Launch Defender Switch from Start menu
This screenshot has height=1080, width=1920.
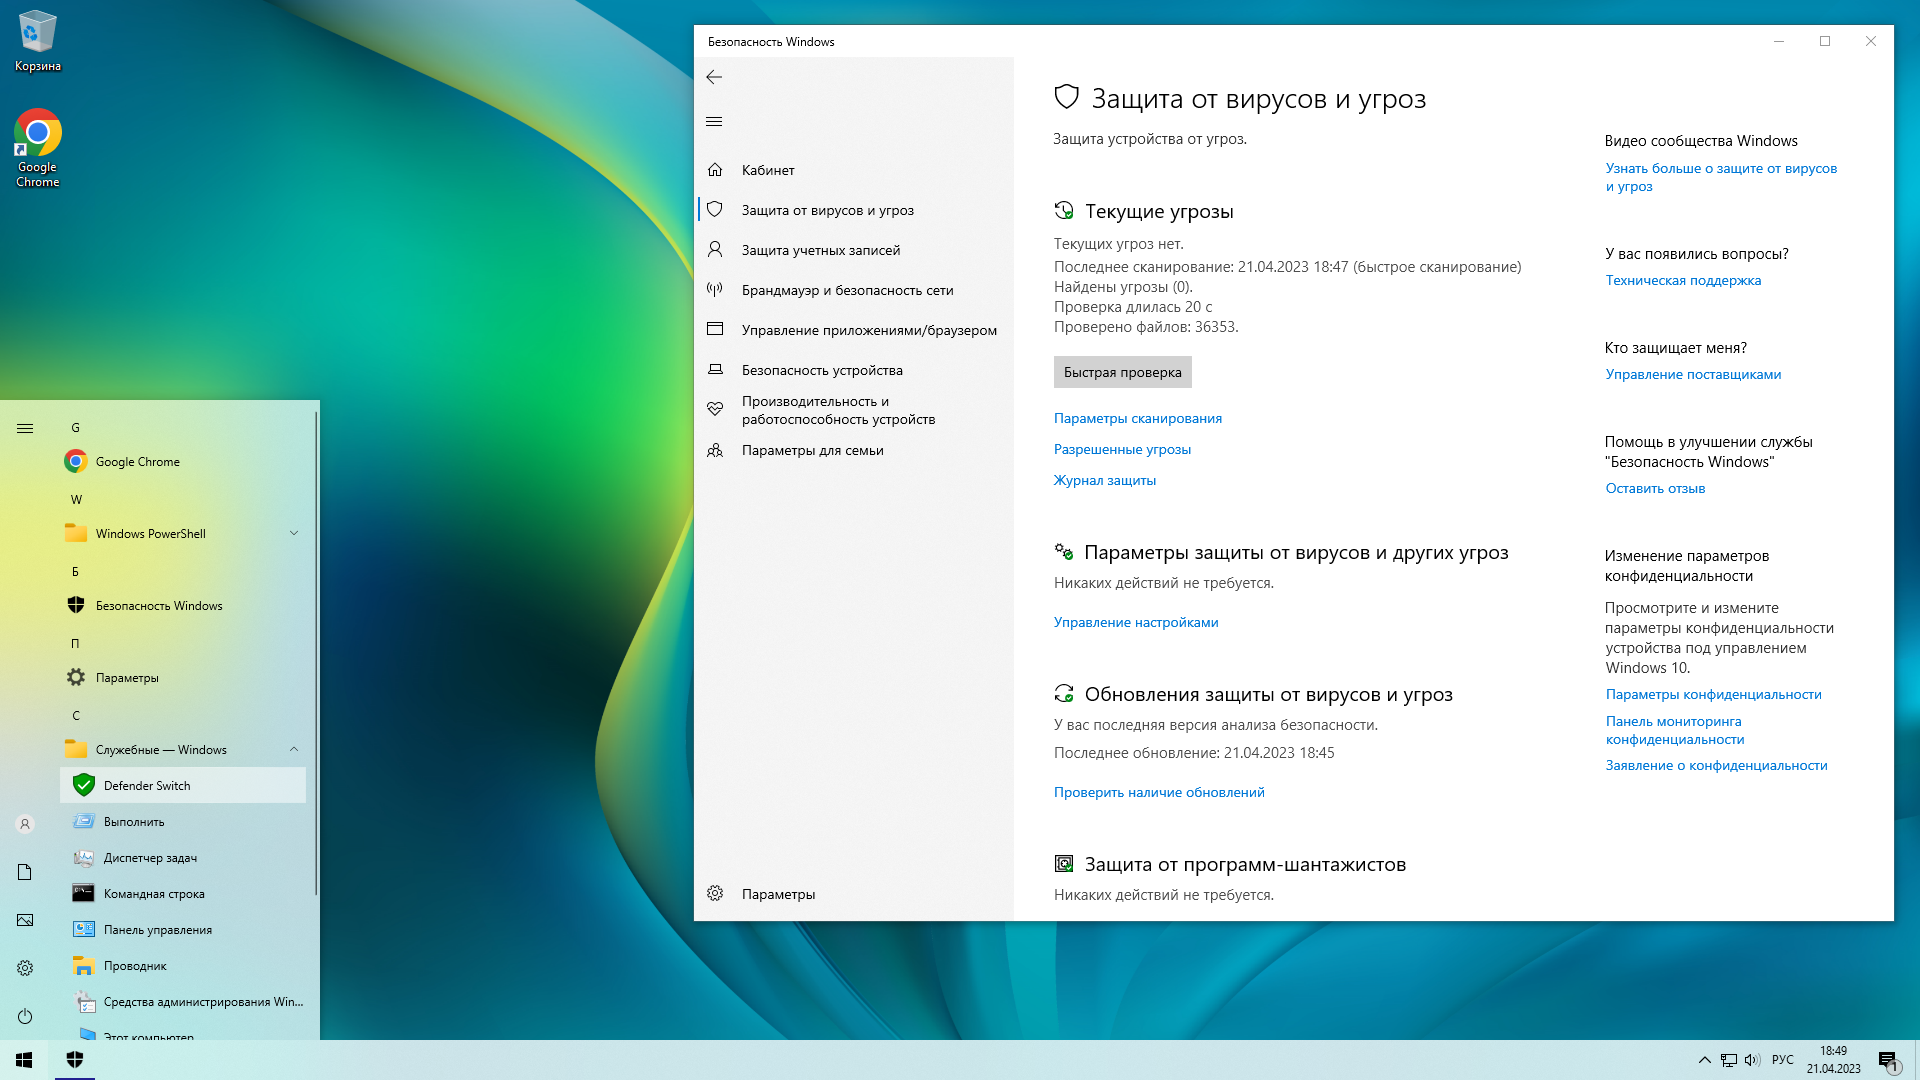(183, 786)
